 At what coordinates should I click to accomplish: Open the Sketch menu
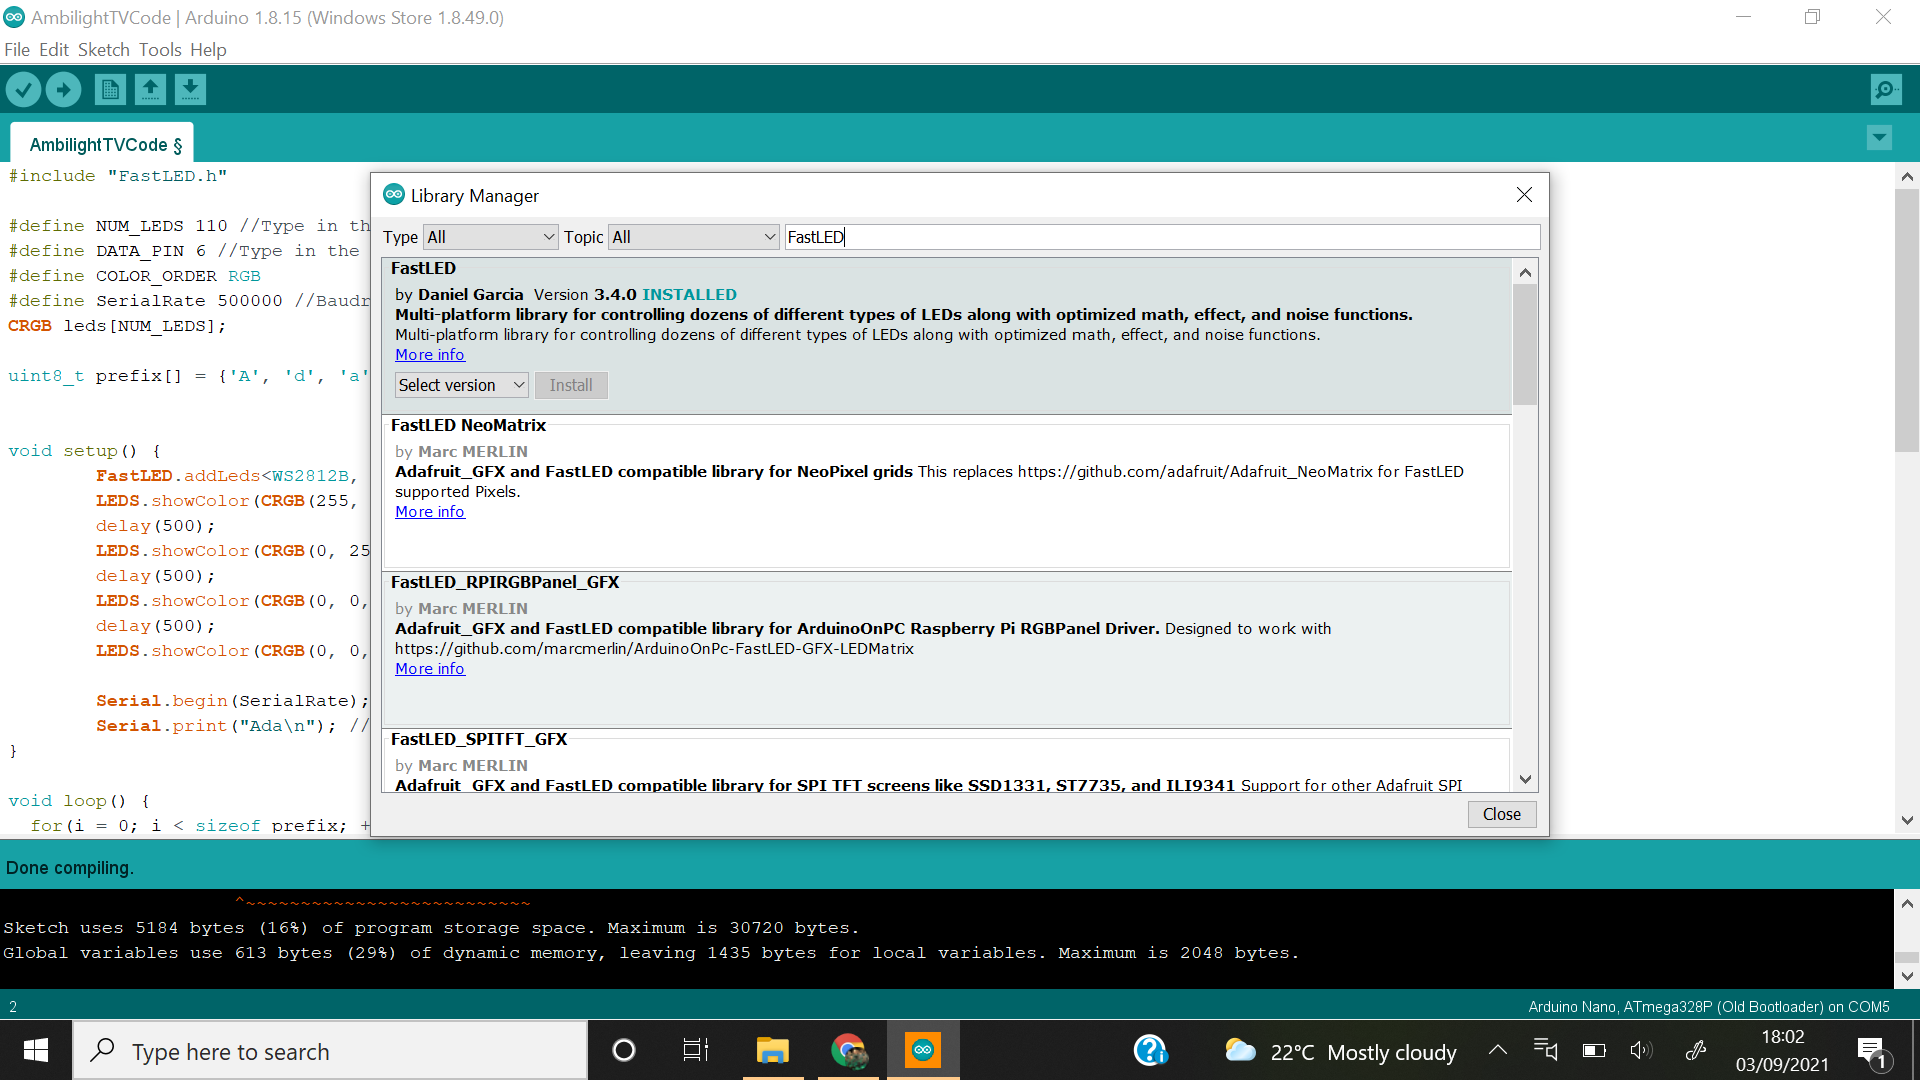[x=103, y=50]
